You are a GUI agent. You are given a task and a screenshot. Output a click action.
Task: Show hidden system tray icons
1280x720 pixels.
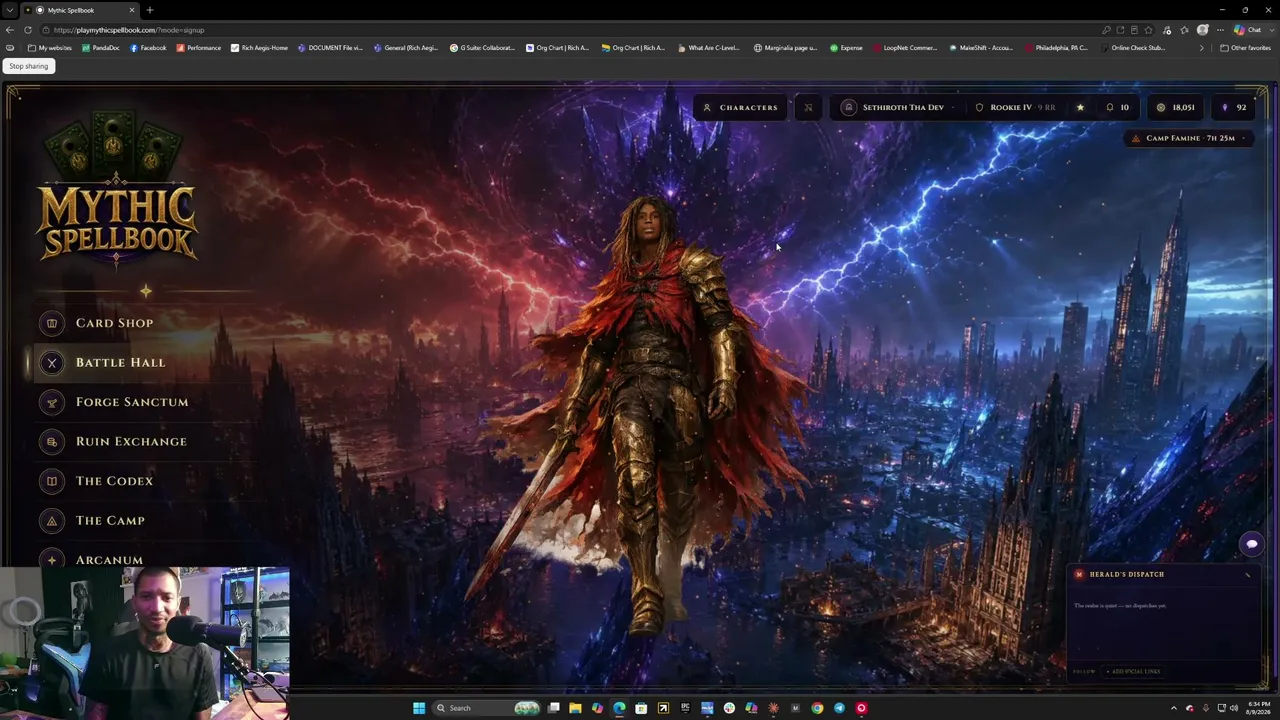(x=1174, y=708)
